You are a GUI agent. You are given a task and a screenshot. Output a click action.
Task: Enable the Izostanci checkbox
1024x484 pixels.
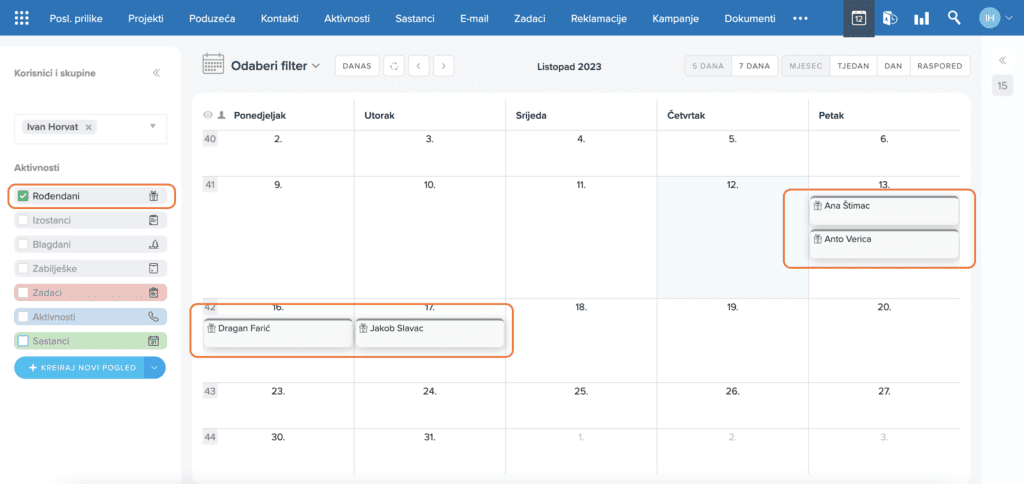(x=23, y=220)
